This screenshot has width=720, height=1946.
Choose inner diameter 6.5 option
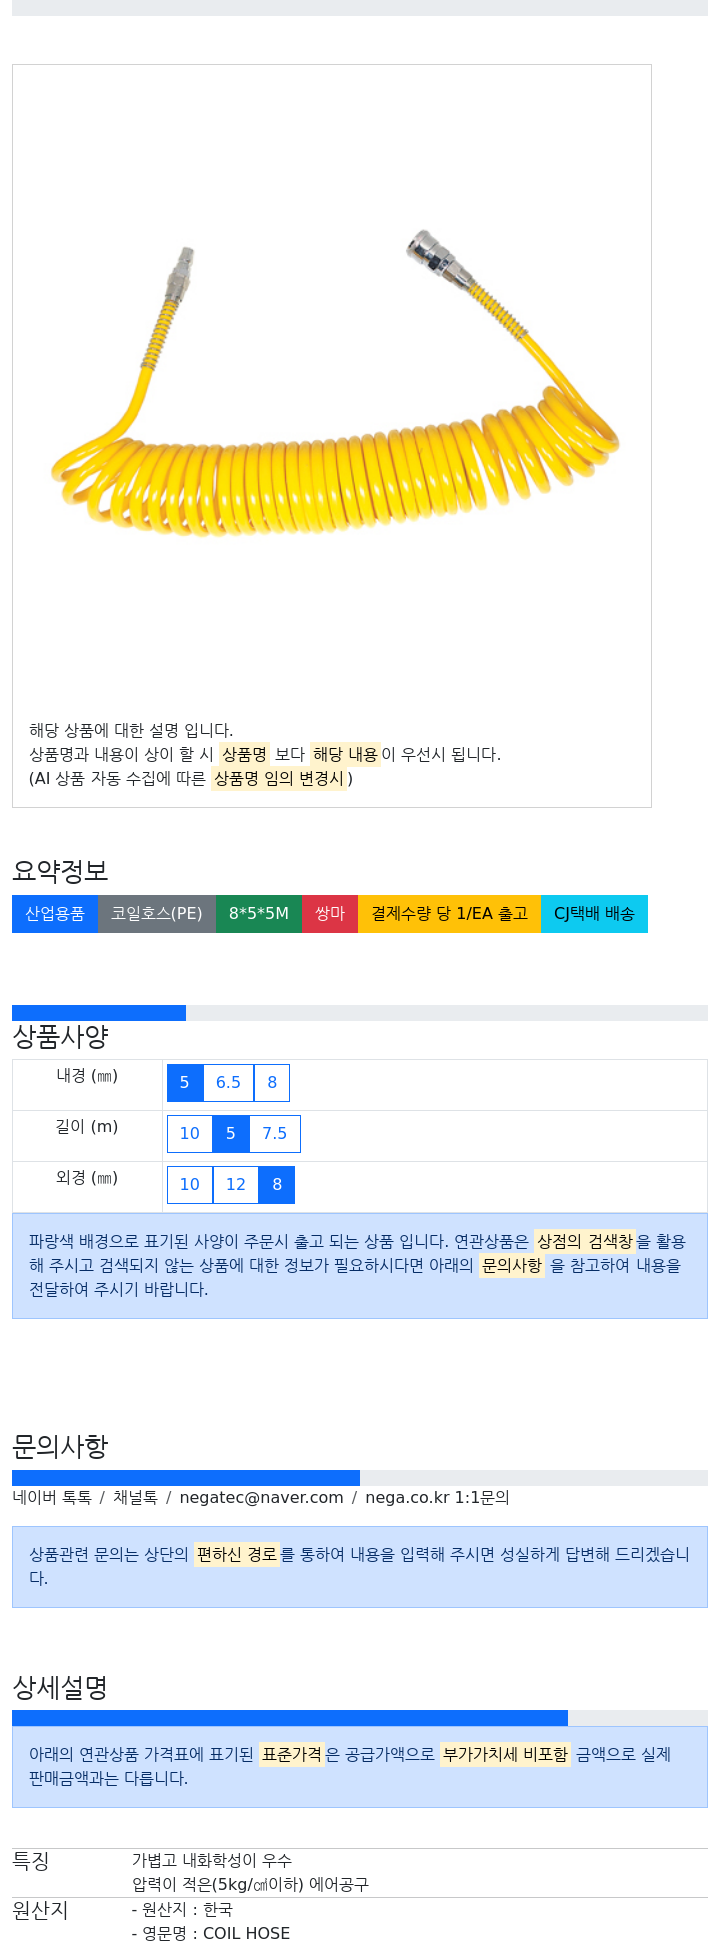point(228,1083)
